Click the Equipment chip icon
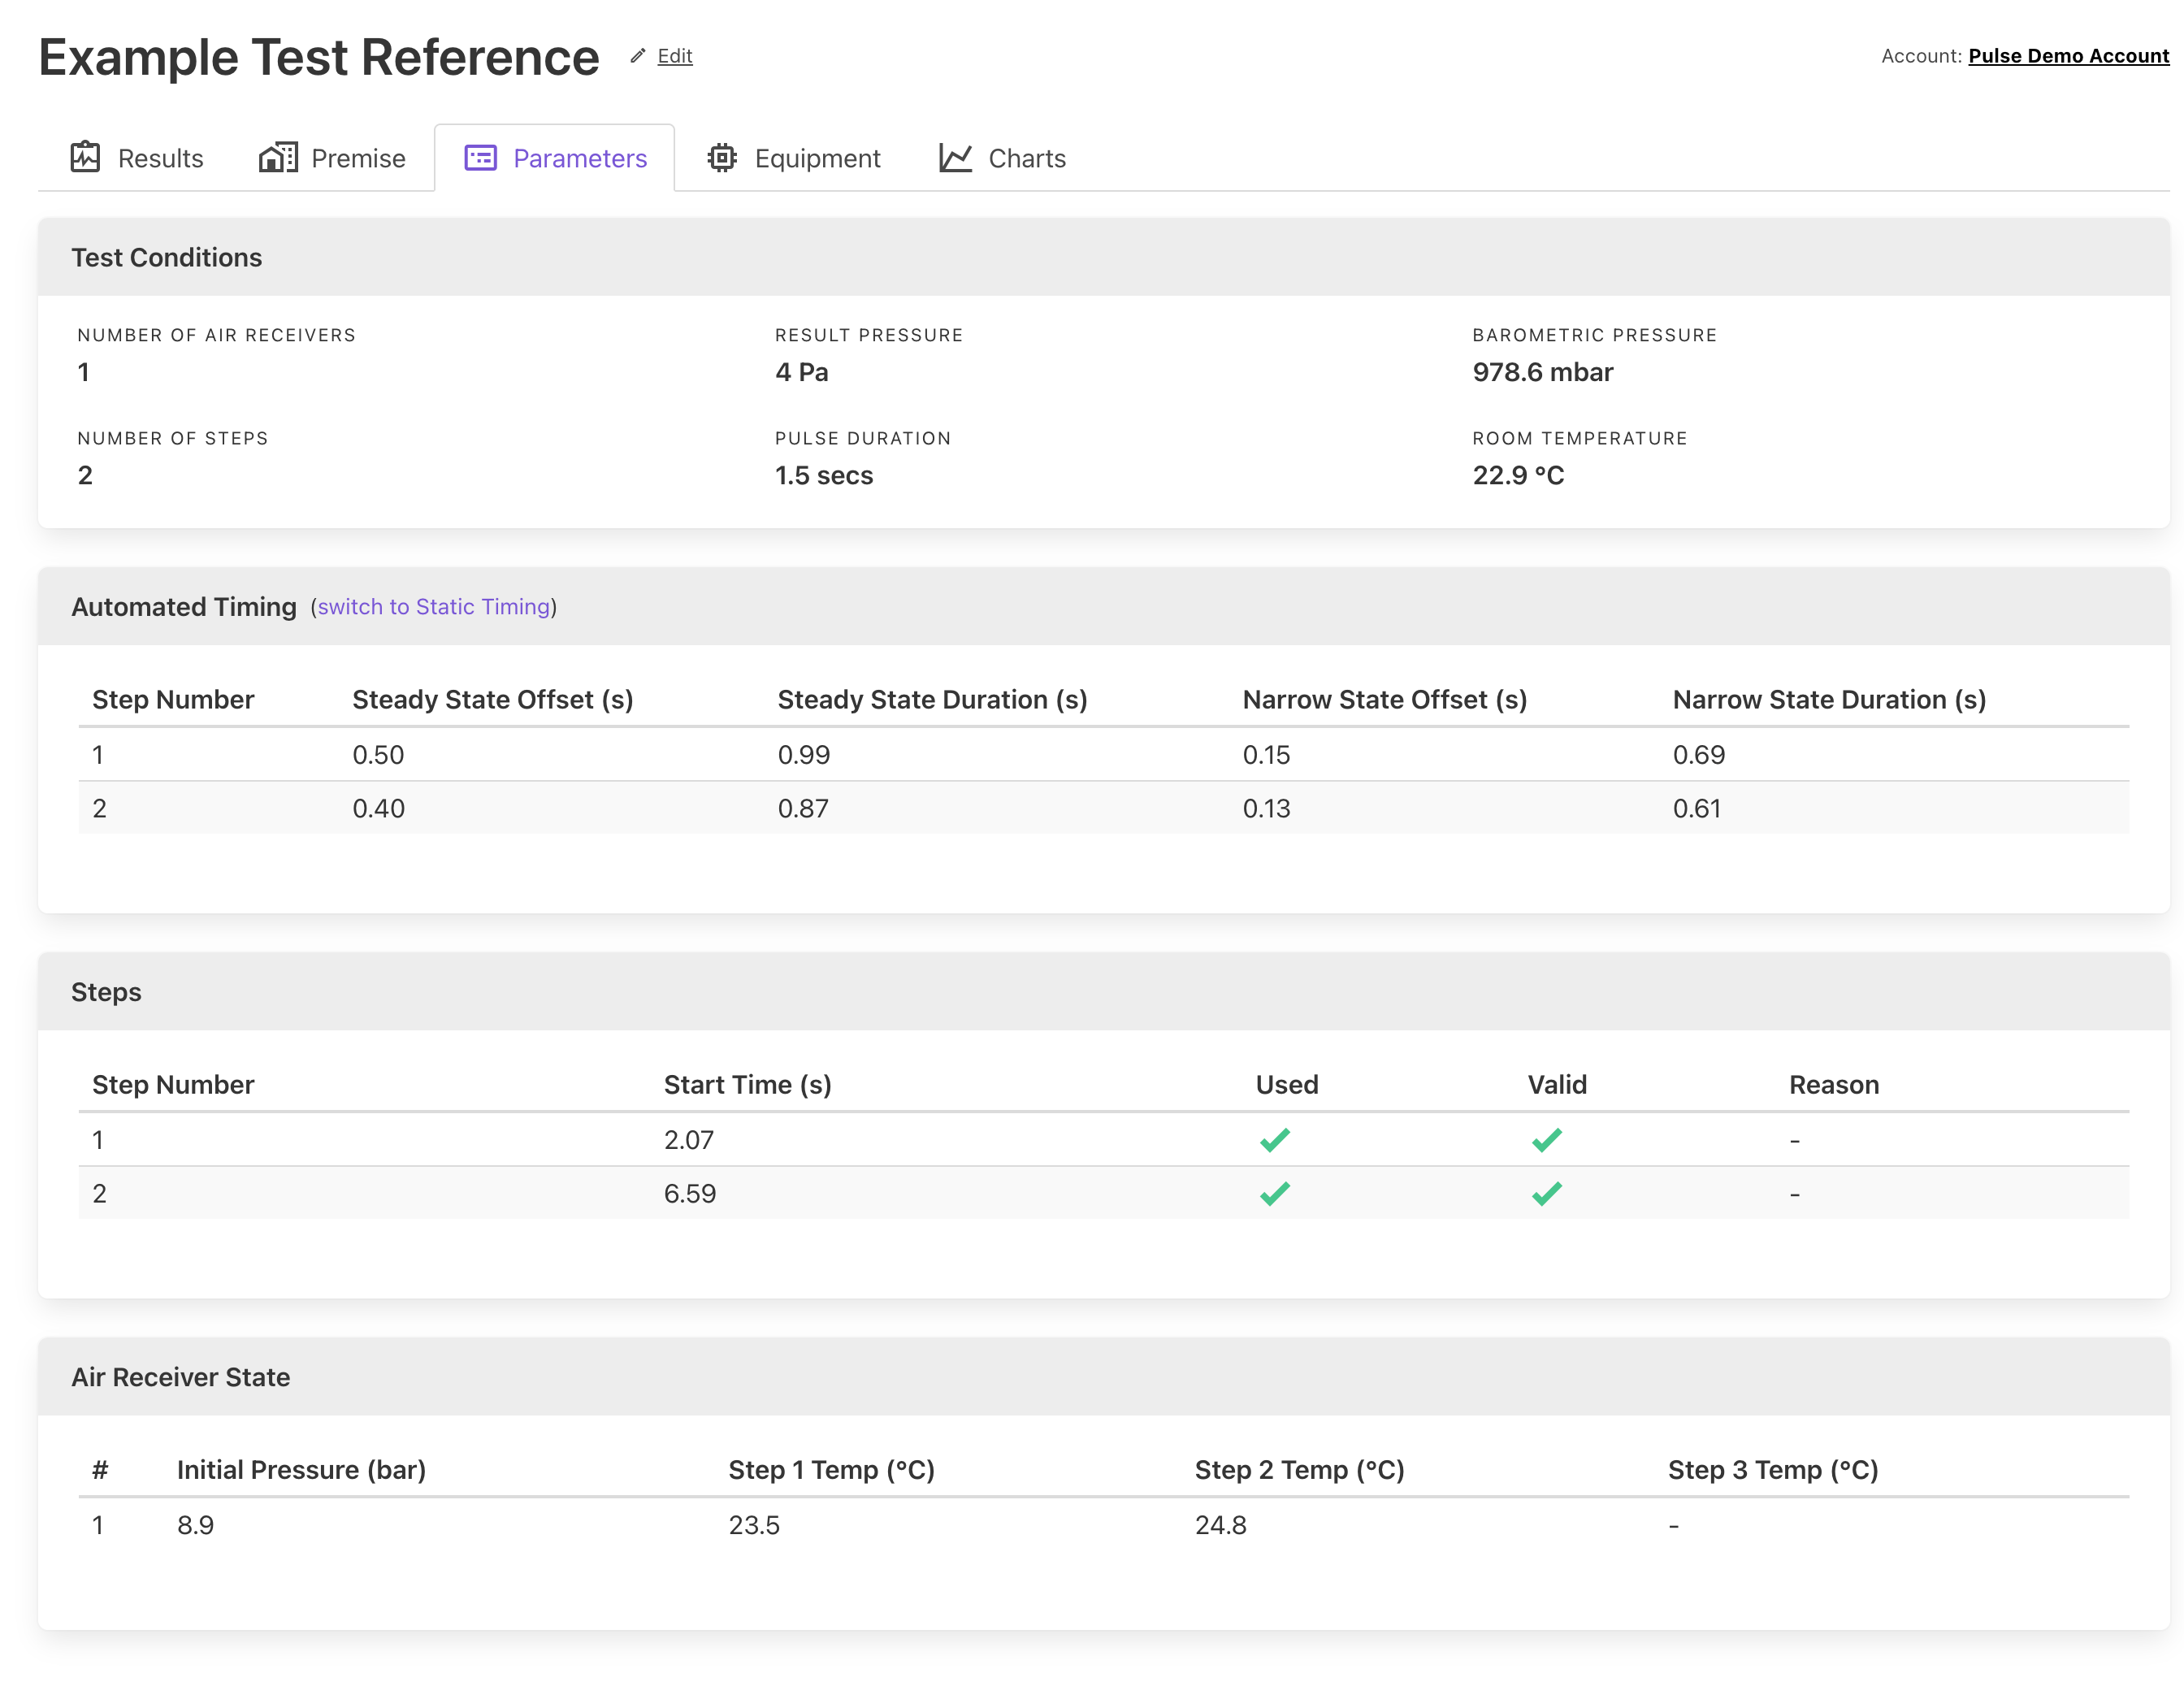The height and width of the screenshot is (1682, 2184). [722, 158]
